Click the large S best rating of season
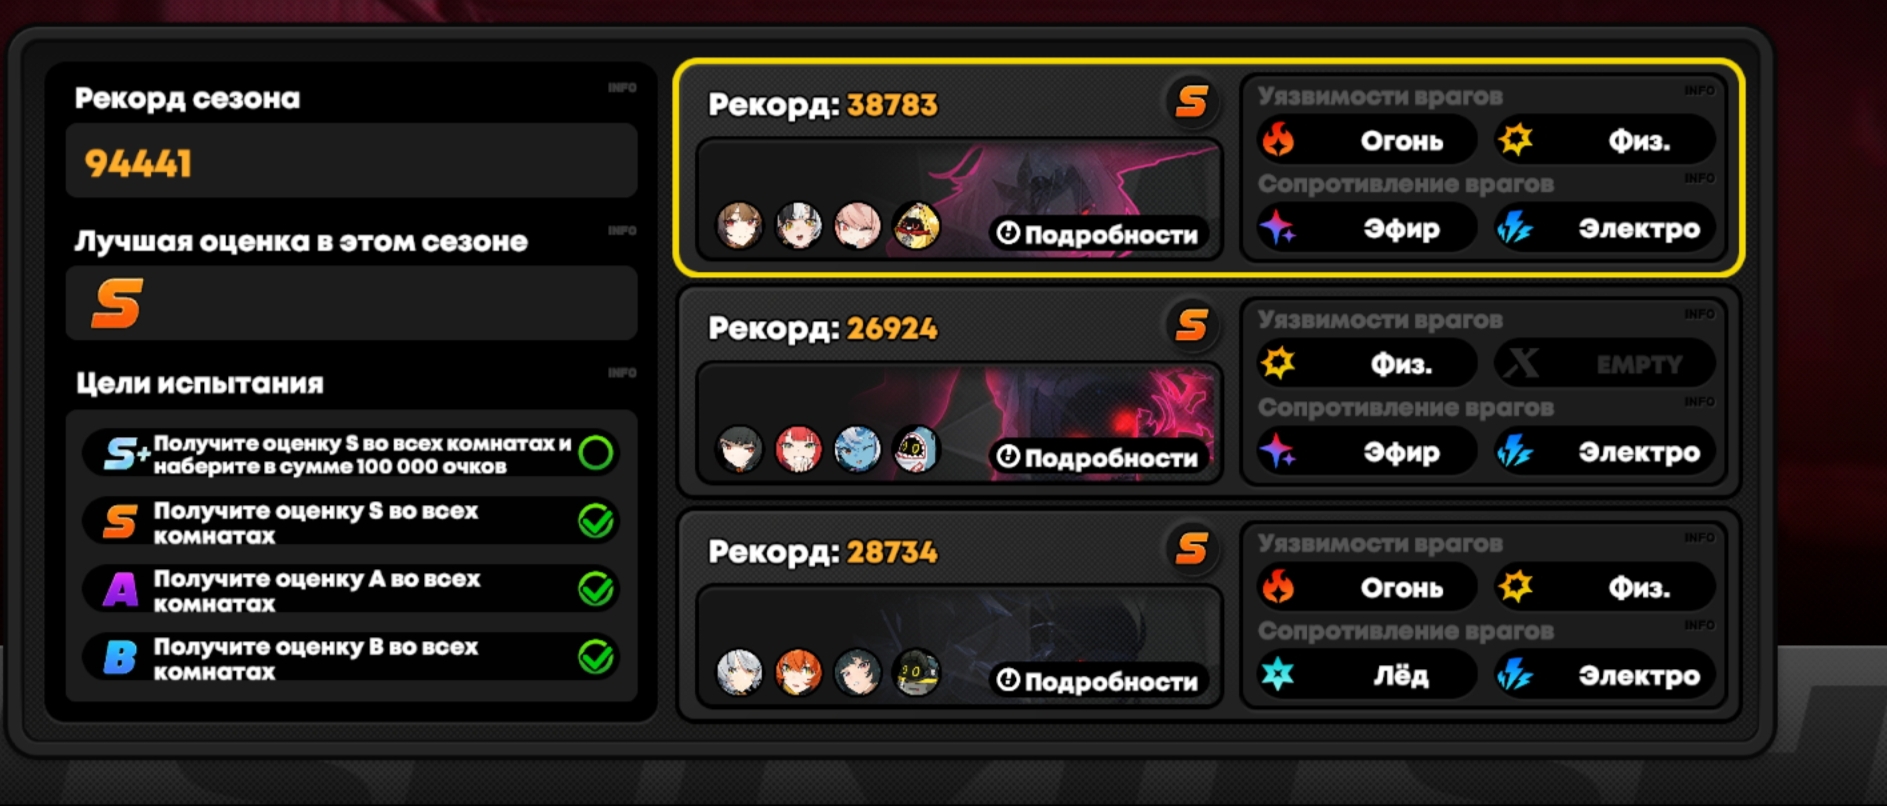The width and height of the screenshot is (1887, 806). 117,304
